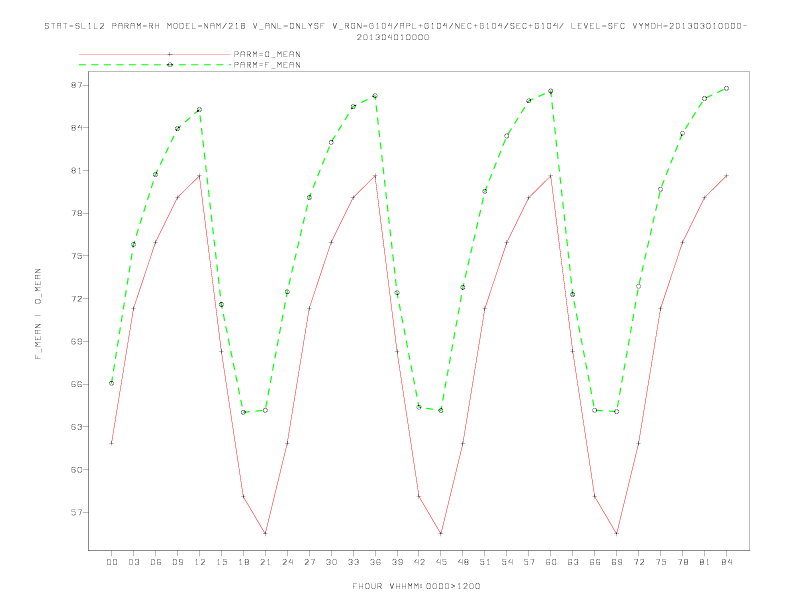
Task: Click the O_MEAN plus marker at hour 00
Action: pos(112,443)
